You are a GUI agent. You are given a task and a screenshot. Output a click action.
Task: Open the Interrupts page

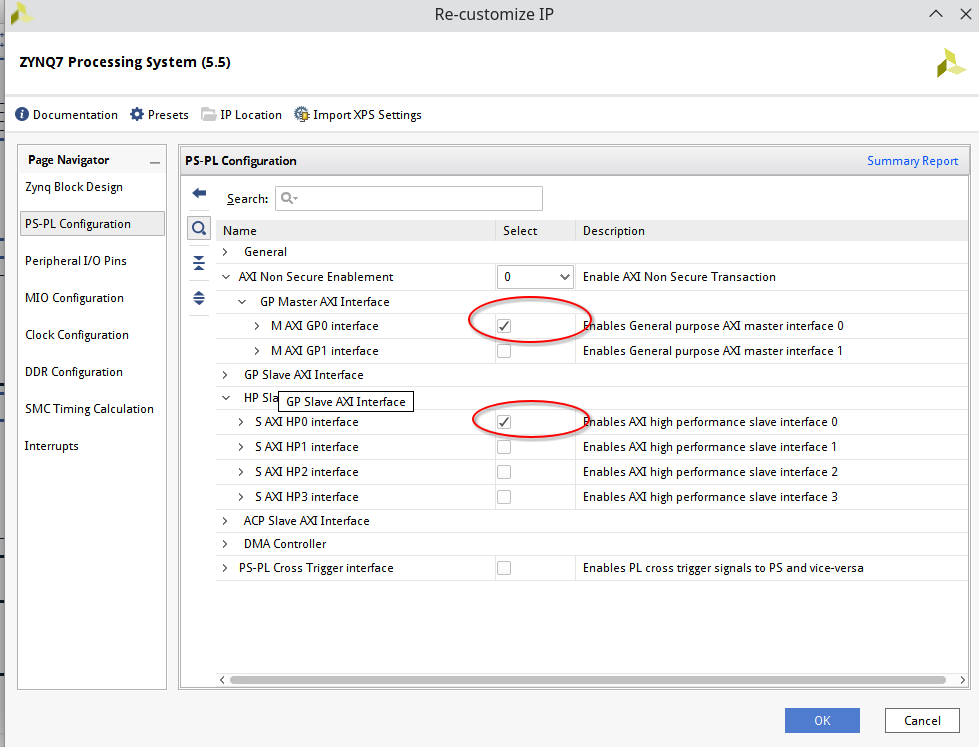tap(51, 445)
